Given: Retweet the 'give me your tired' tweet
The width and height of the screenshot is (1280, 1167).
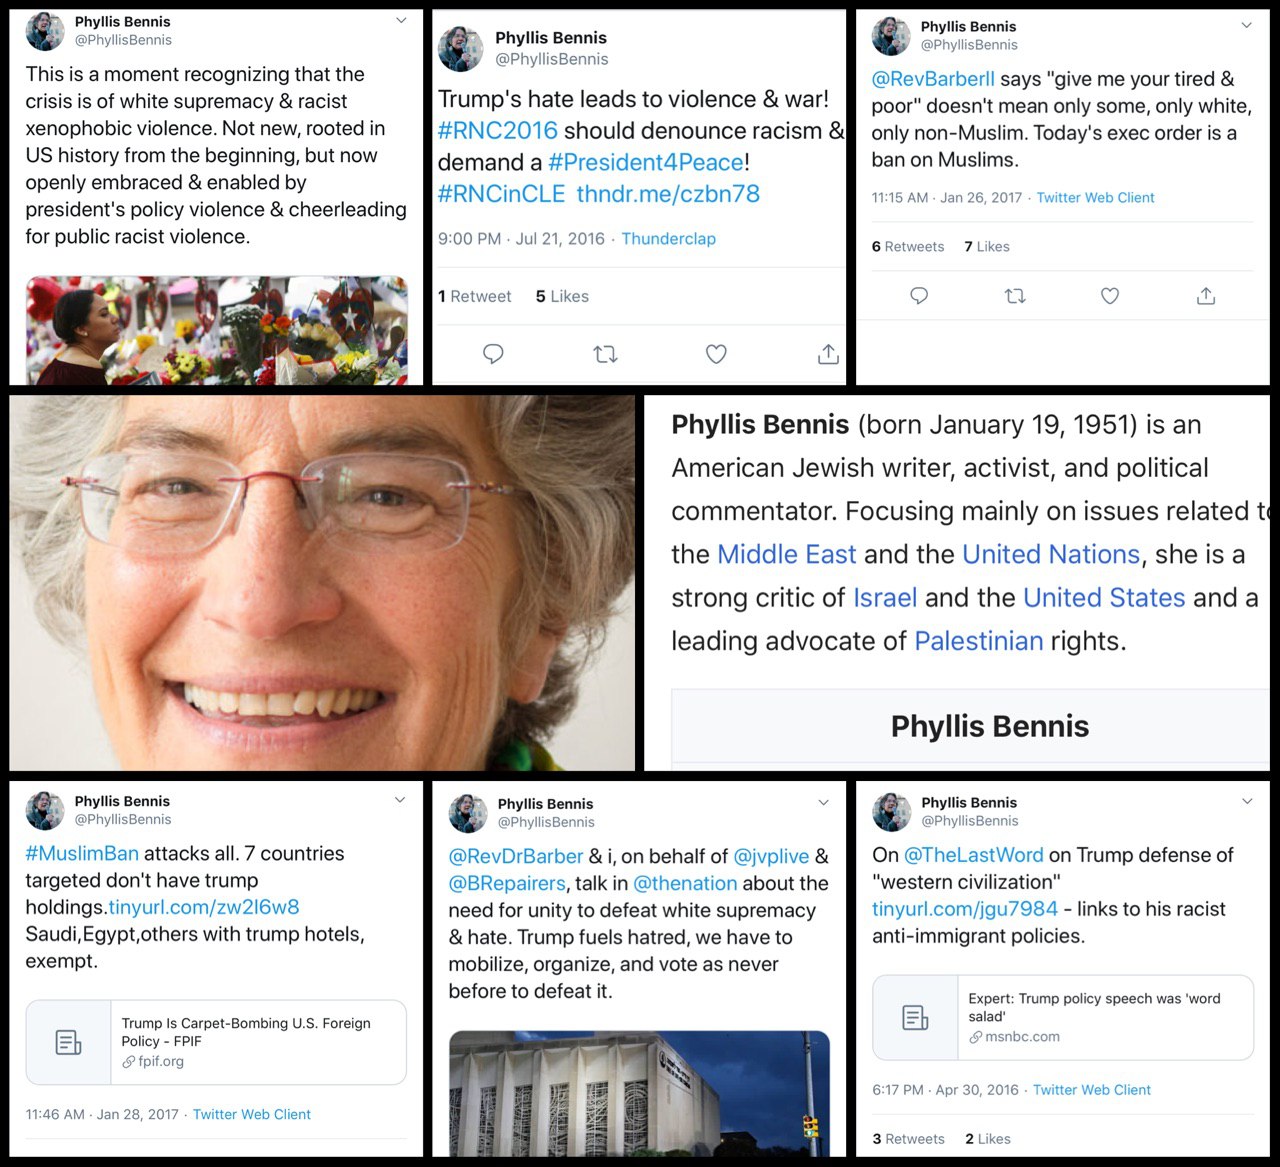Looking at the screenshot, I should click(1015, 296).
